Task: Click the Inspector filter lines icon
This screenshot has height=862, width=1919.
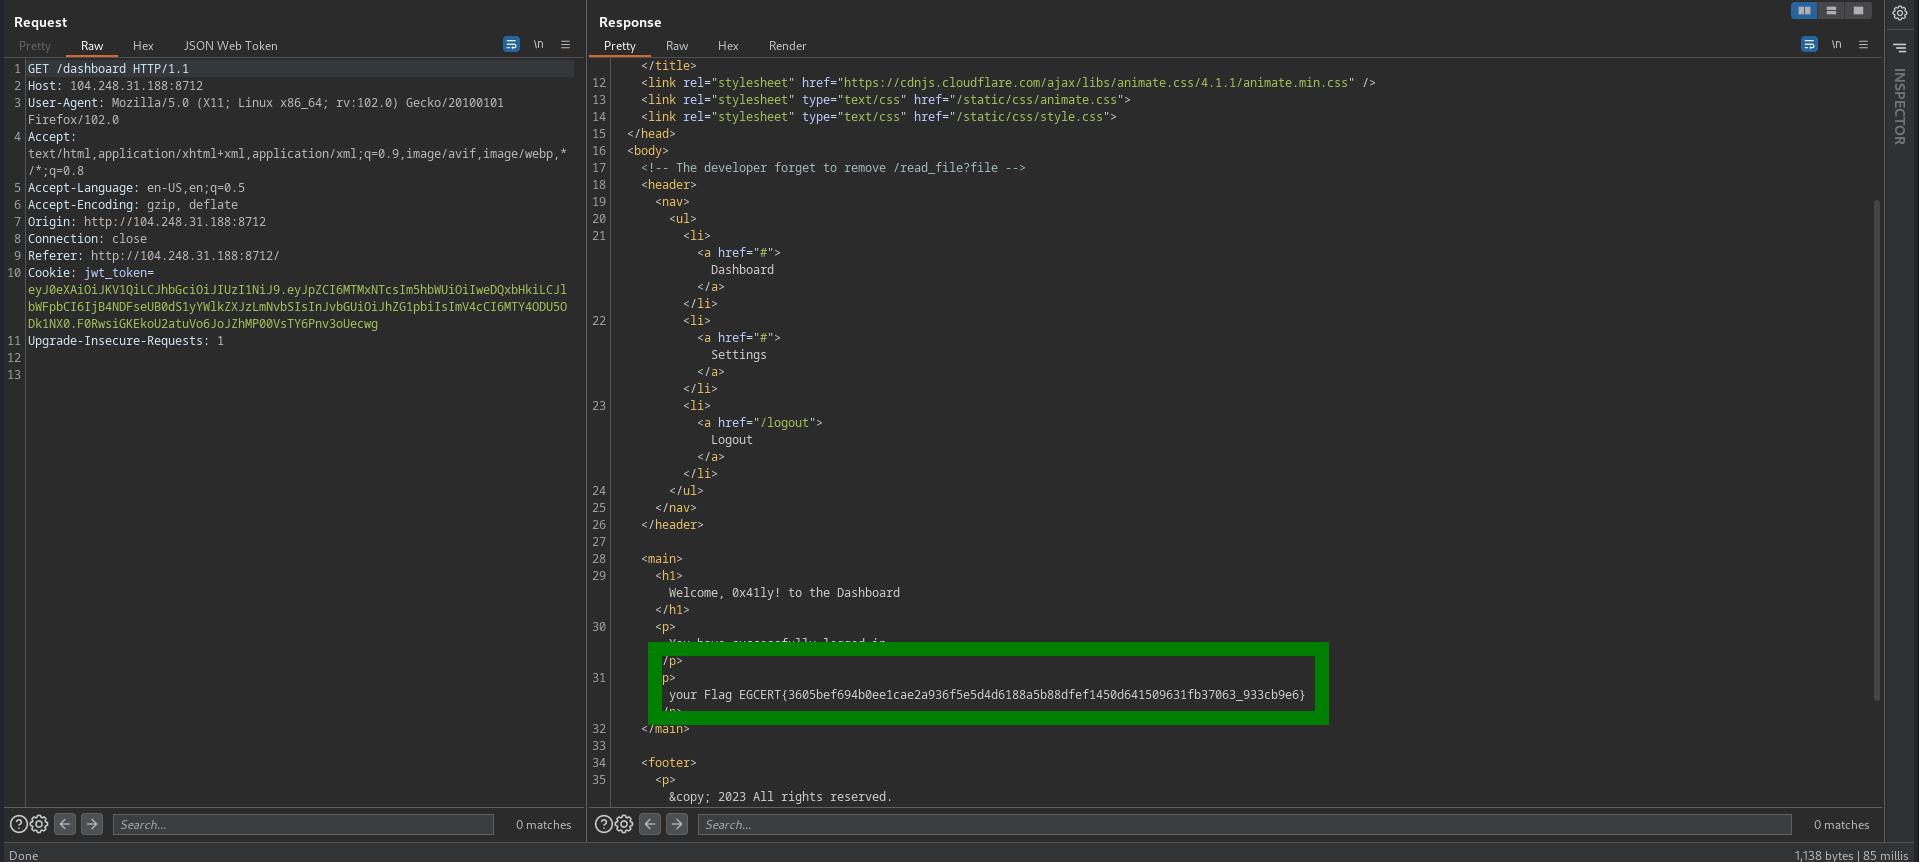Action: coord(1900,48)
